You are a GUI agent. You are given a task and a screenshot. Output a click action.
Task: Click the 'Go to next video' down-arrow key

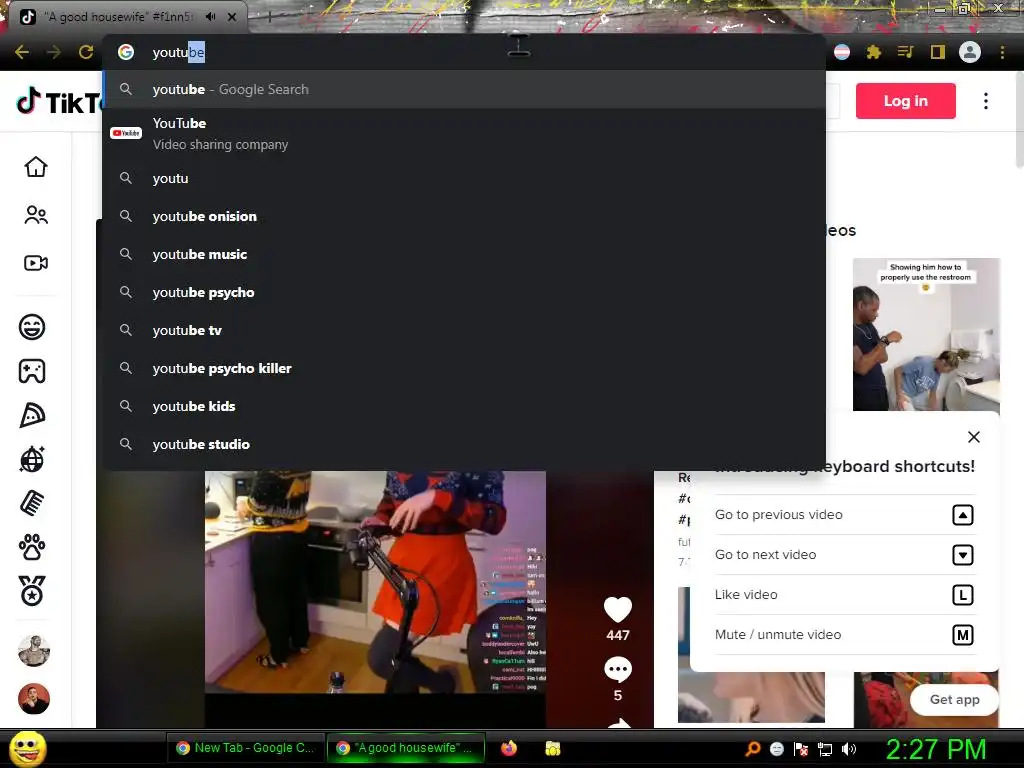coord(963,555)
